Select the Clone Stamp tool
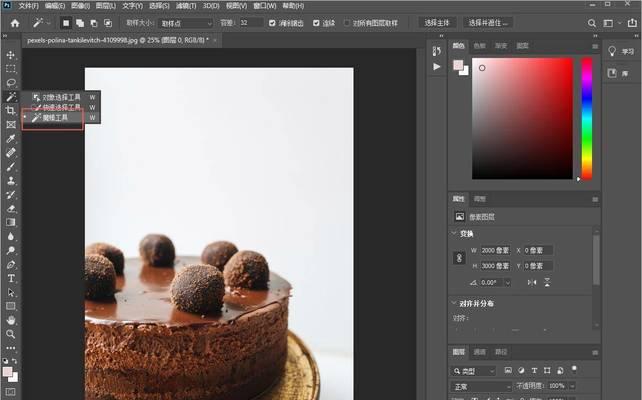The height and width of the screenshot is (400, 642). click(11, 181)
